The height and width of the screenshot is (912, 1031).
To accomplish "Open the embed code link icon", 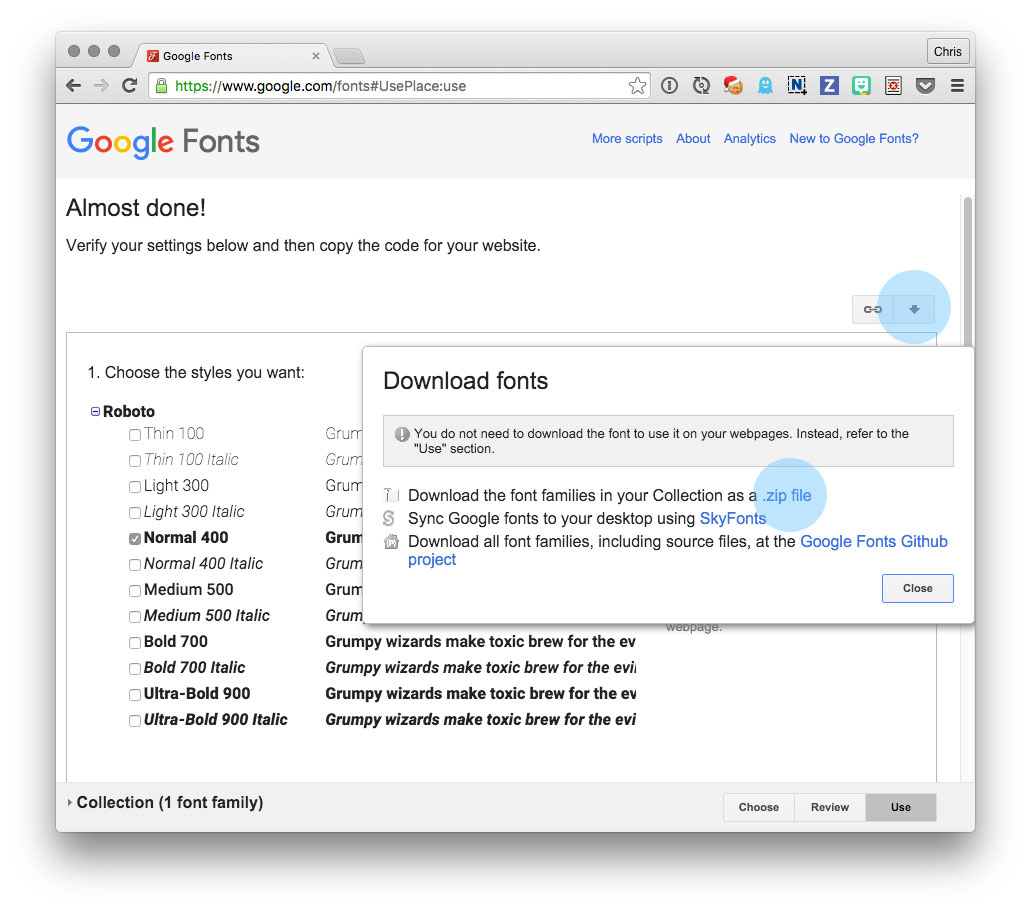I will pyautogui.click(x=871, y=309).
